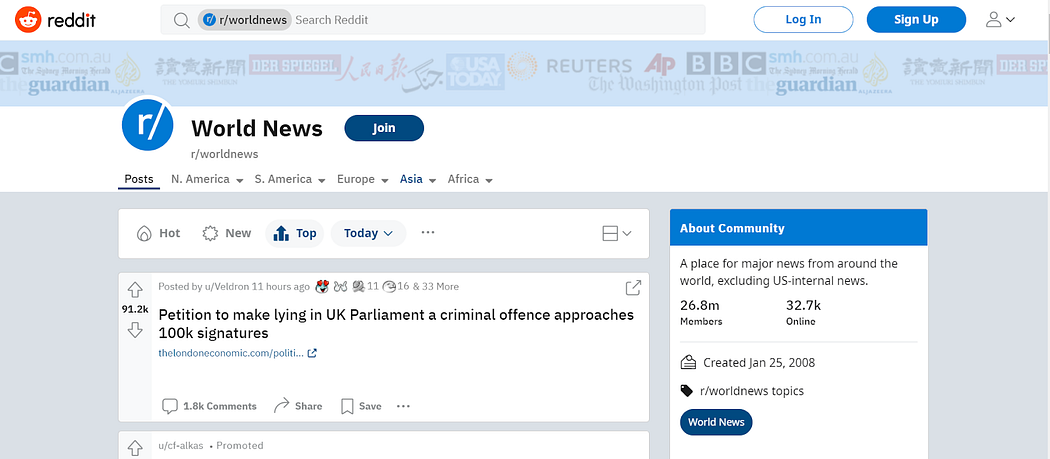Open post in new tab icon

pyautogui.click(x=633, y=288)
